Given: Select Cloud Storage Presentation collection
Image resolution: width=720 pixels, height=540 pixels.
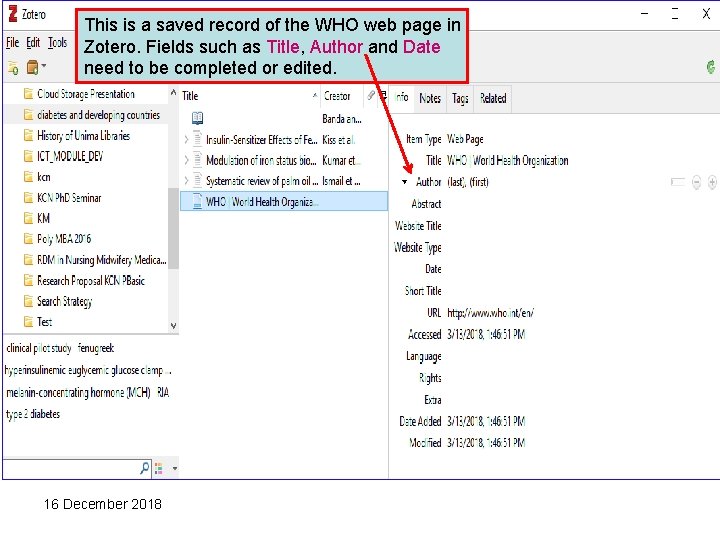Looking at the screenshot, I should pos(86,94).
